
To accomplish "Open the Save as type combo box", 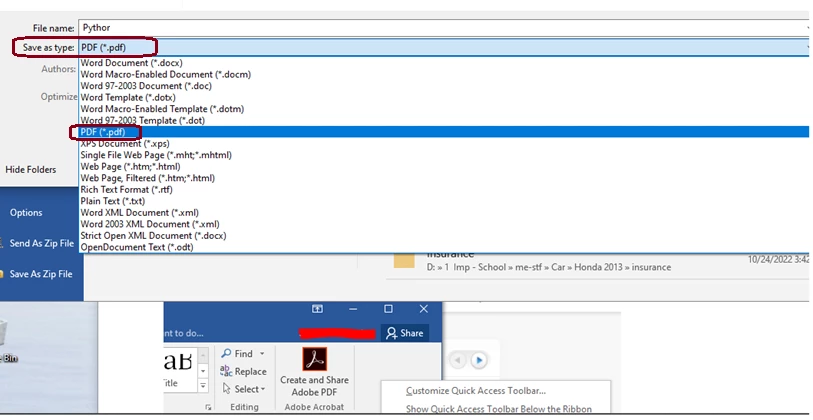I will pyautogui.click(x=444, y=47).
